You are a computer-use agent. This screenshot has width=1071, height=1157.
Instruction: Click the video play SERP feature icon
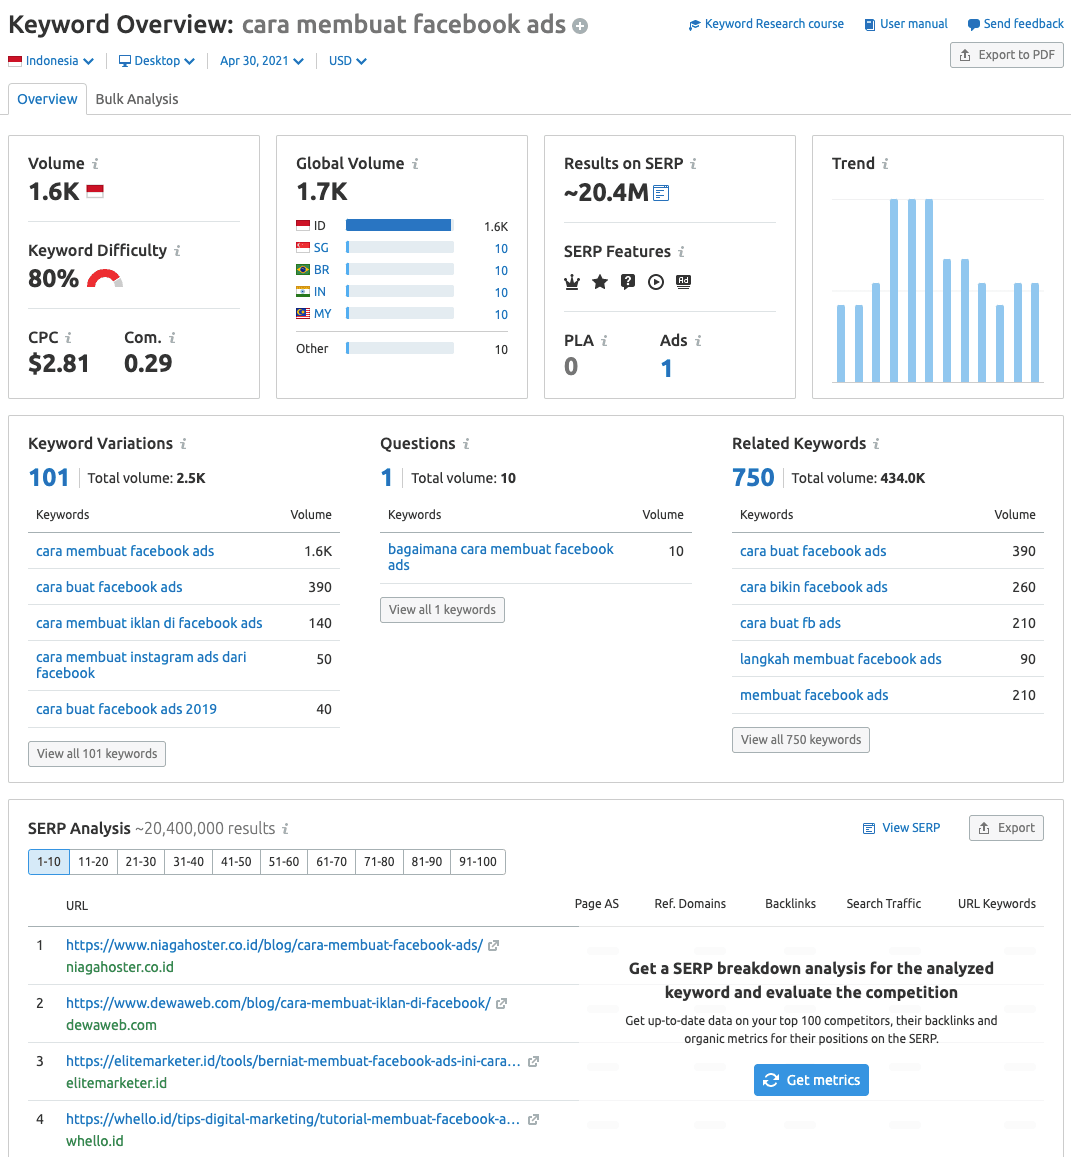coord(656,282)
